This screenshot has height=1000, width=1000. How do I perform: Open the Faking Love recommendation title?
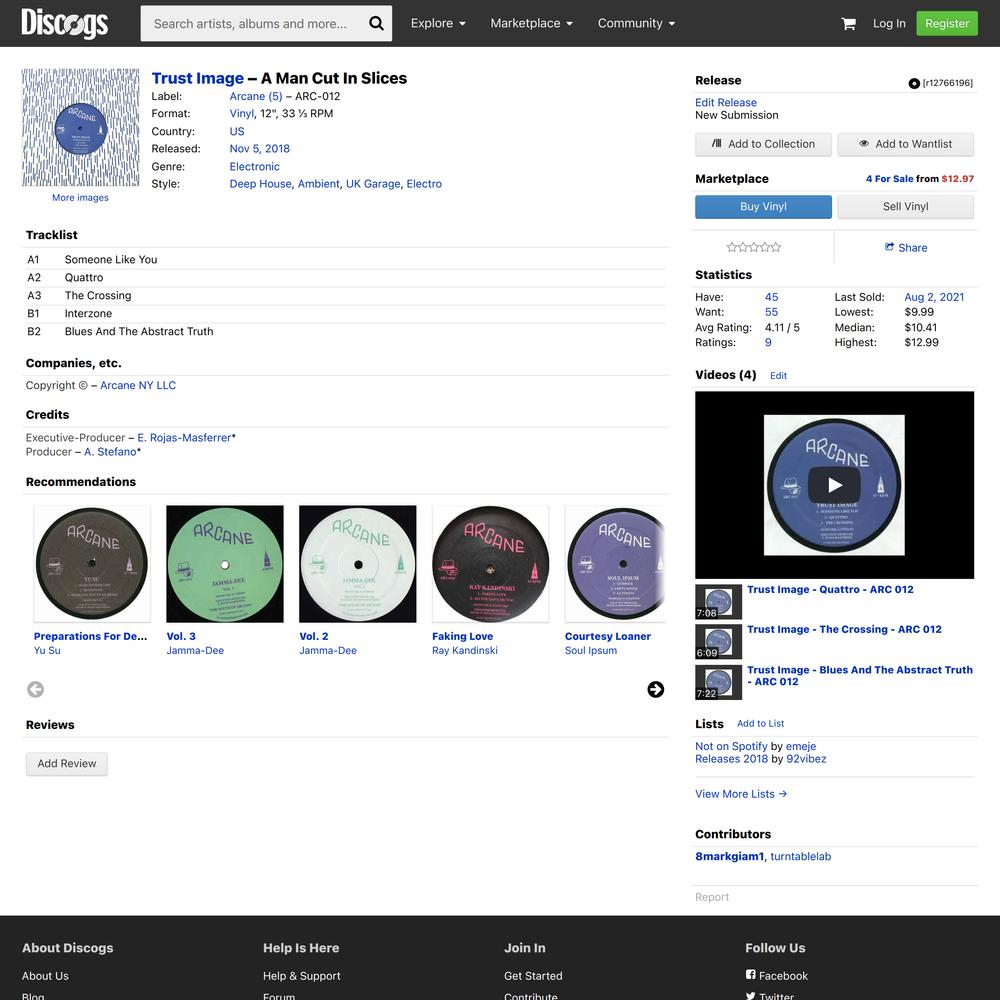[x=462, y=636]
